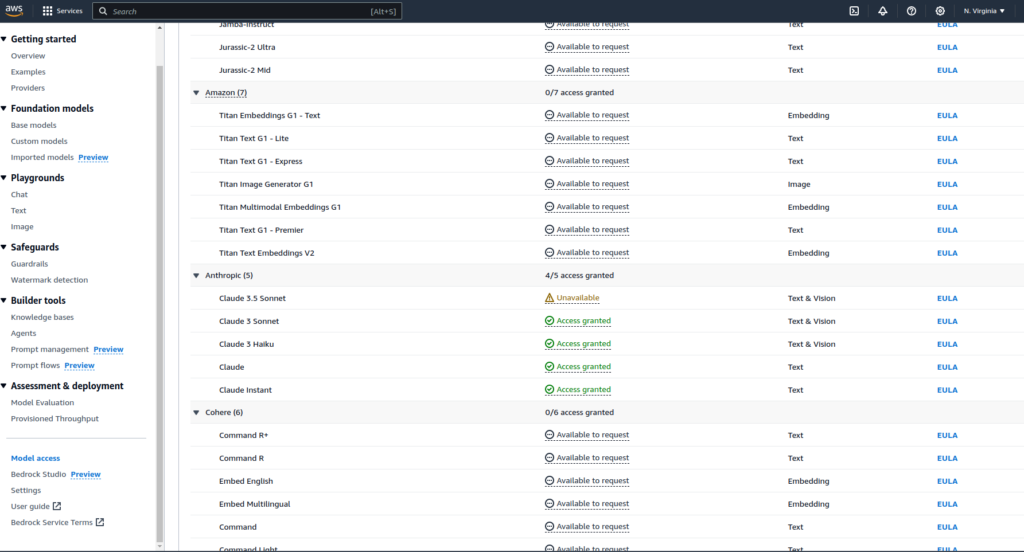Click the 4/5 access granted text

coord(579,276)
